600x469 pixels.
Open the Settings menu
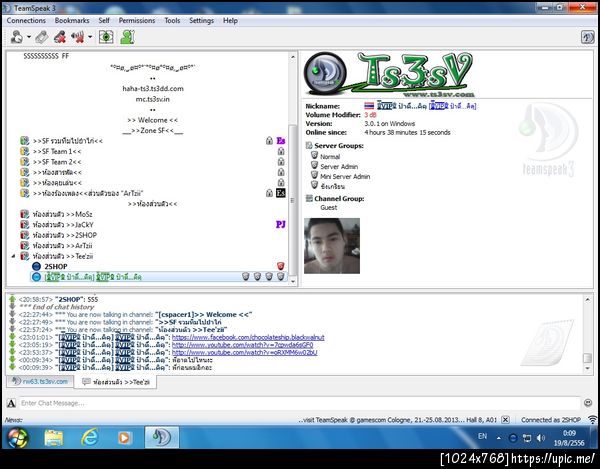click(202, 21)
